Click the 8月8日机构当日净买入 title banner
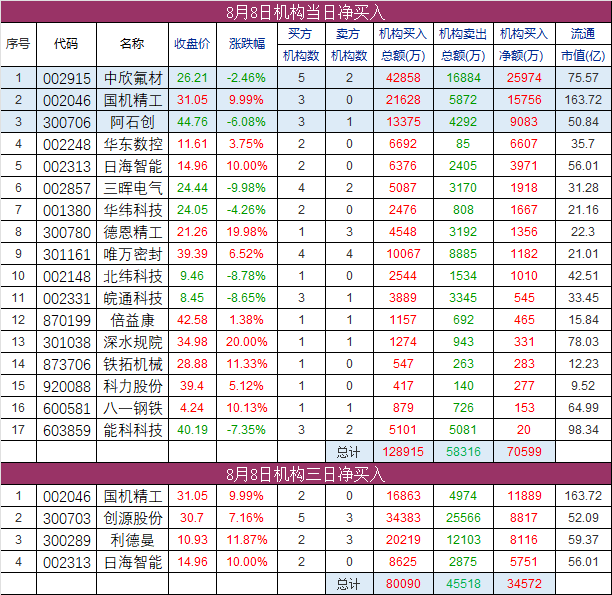Image resolution: width=612 pixels, height=595 pixels. click(x=306, y=12)
